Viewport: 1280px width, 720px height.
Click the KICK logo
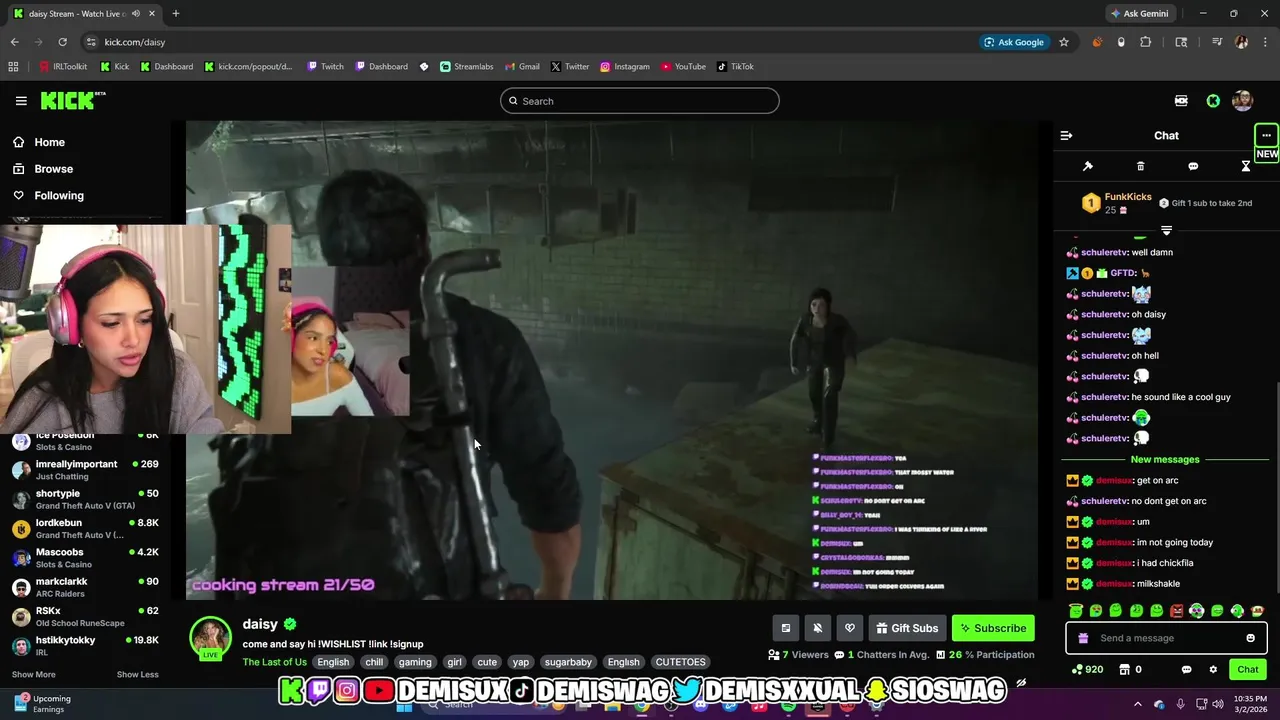point(73,100)
